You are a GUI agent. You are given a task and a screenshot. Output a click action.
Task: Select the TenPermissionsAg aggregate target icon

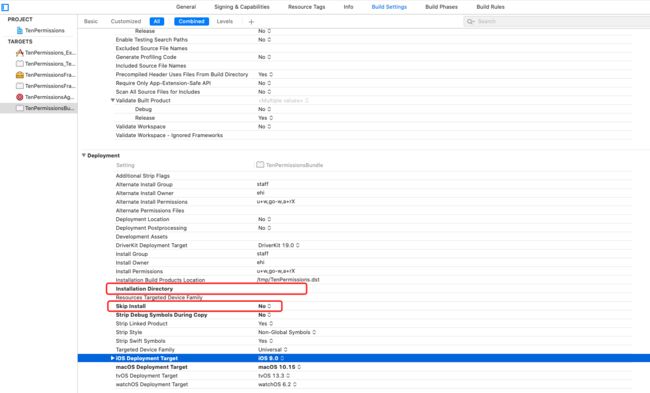19,97
